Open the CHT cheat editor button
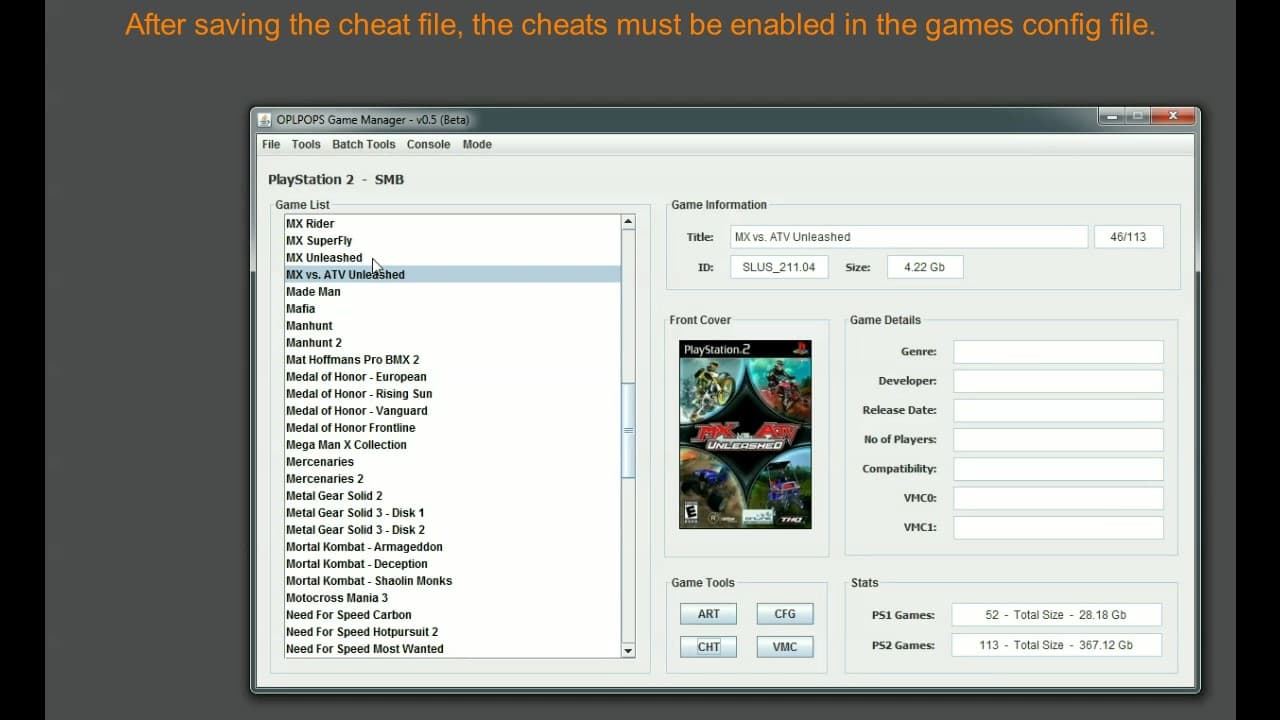The image size is (1280, 720). point(708,646)
